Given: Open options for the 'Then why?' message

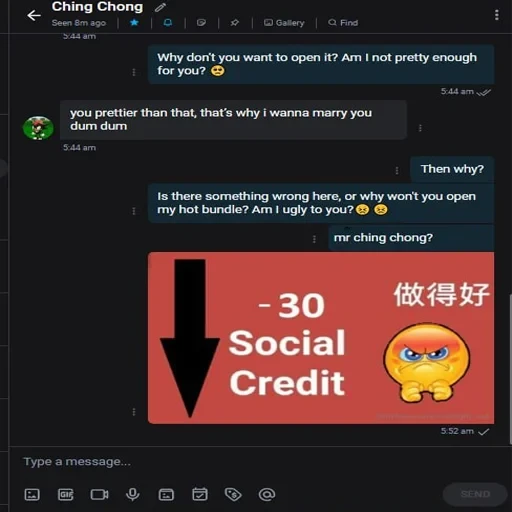Looking at the screenshot, I should (x=397, y=171).
